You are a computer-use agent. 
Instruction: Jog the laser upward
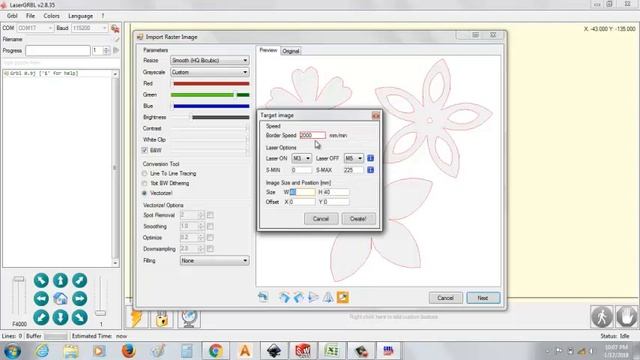(60, 280)
